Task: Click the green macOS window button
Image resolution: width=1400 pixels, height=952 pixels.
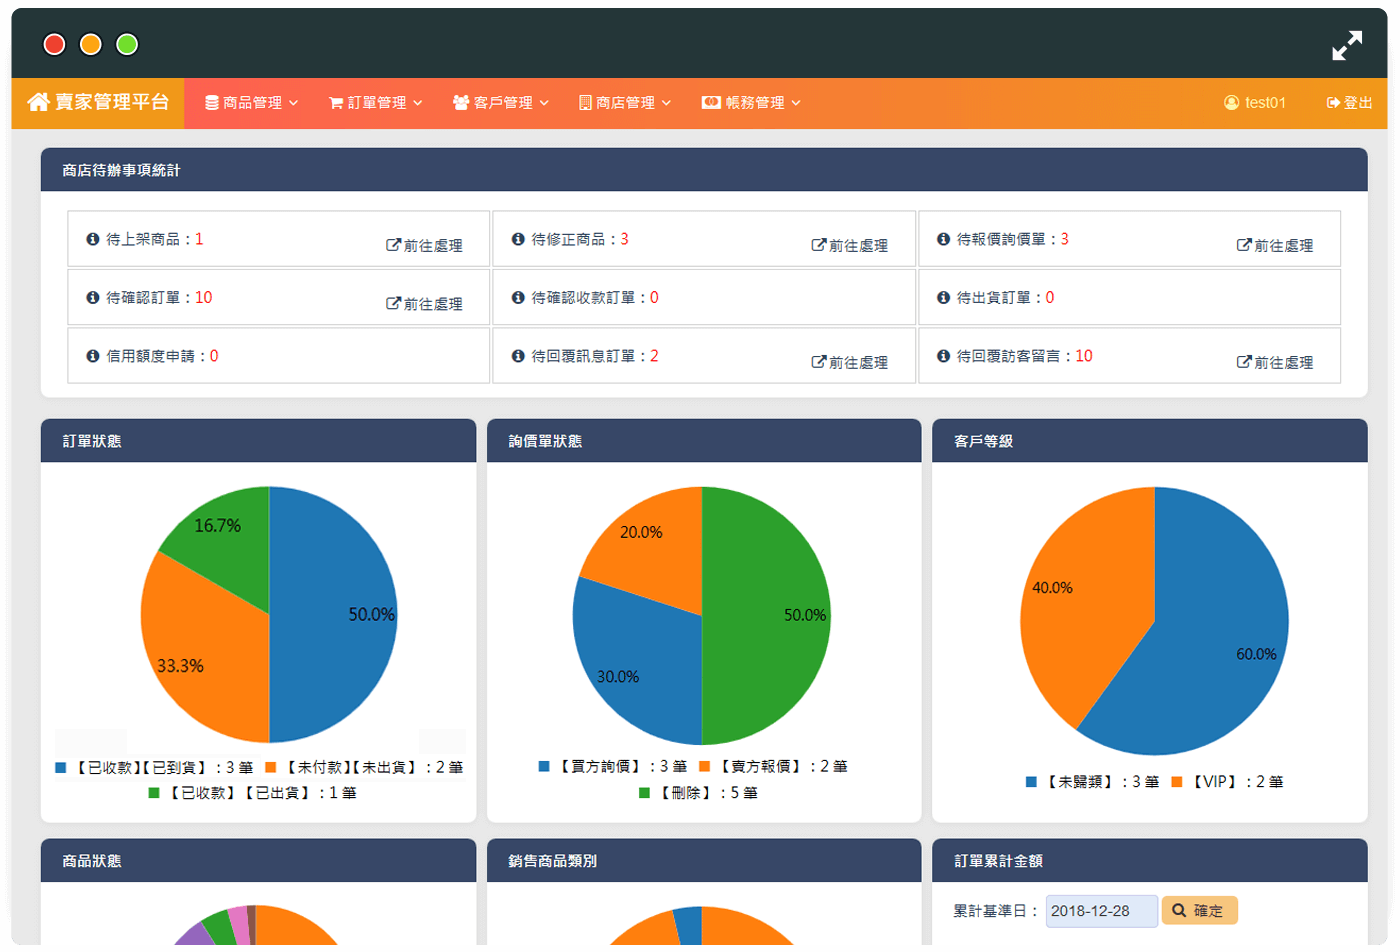Action: pos(127,44)
